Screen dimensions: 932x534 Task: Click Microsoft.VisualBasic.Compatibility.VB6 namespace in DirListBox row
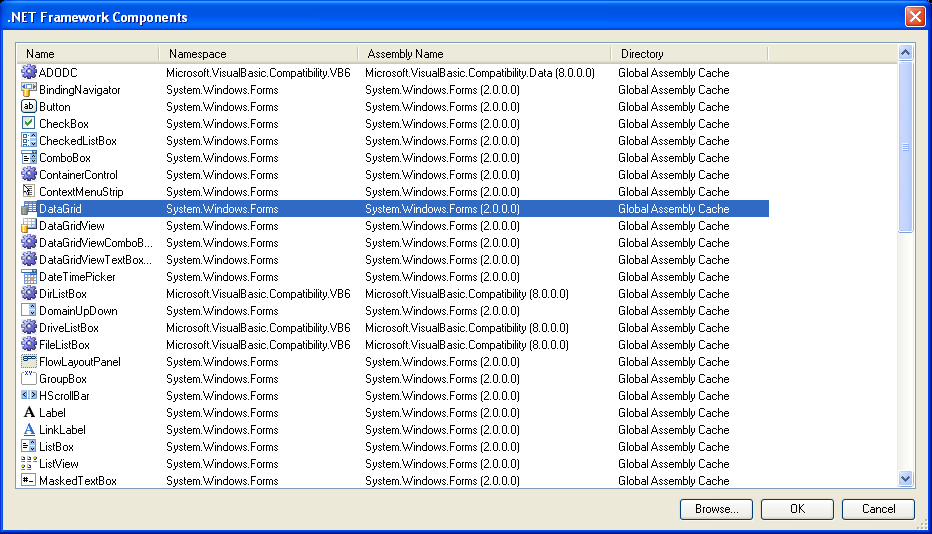point(258,294)
